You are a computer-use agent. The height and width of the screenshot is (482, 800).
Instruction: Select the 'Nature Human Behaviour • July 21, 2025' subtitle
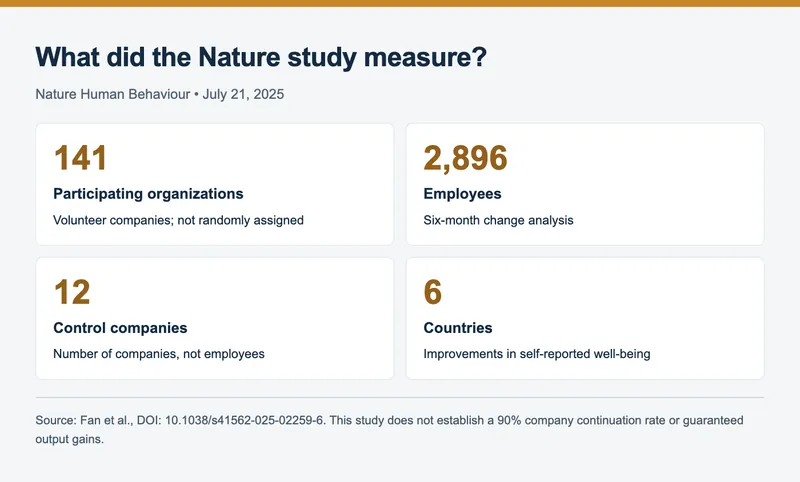(x=160, y=94)
